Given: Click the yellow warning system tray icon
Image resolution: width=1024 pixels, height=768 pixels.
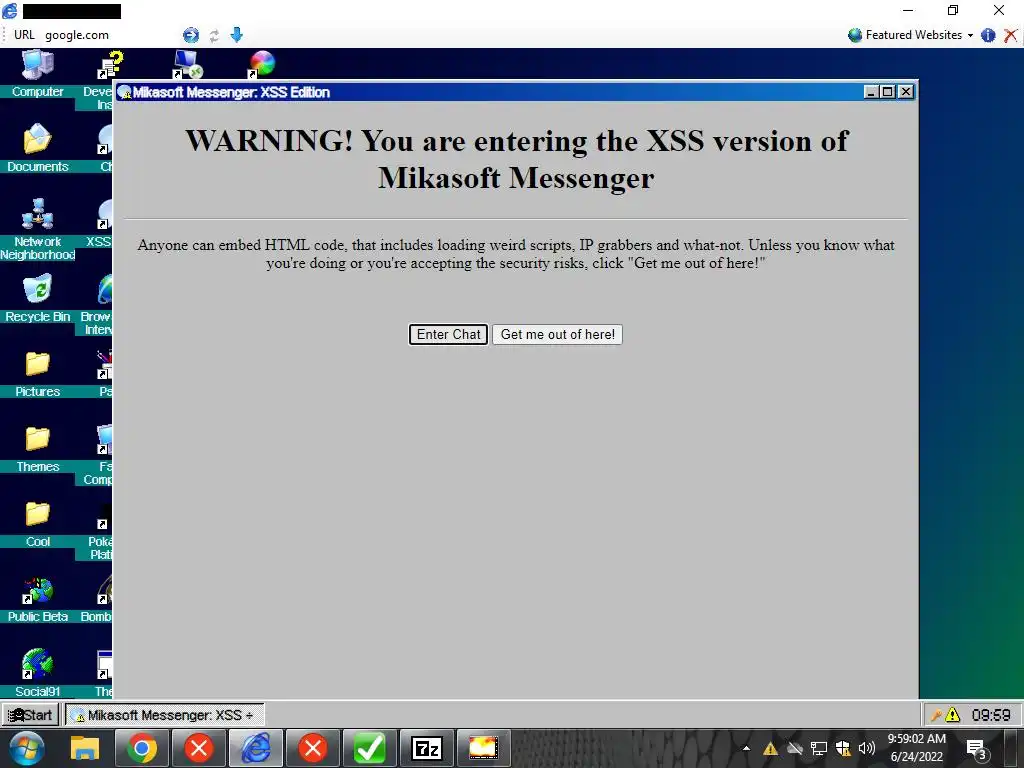Looking at the screenshot, I should pos(771,748).
